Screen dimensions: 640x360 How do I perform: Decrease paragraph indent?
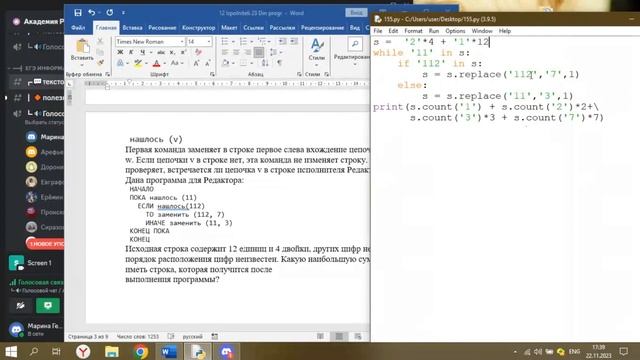(x=282, y=41)
